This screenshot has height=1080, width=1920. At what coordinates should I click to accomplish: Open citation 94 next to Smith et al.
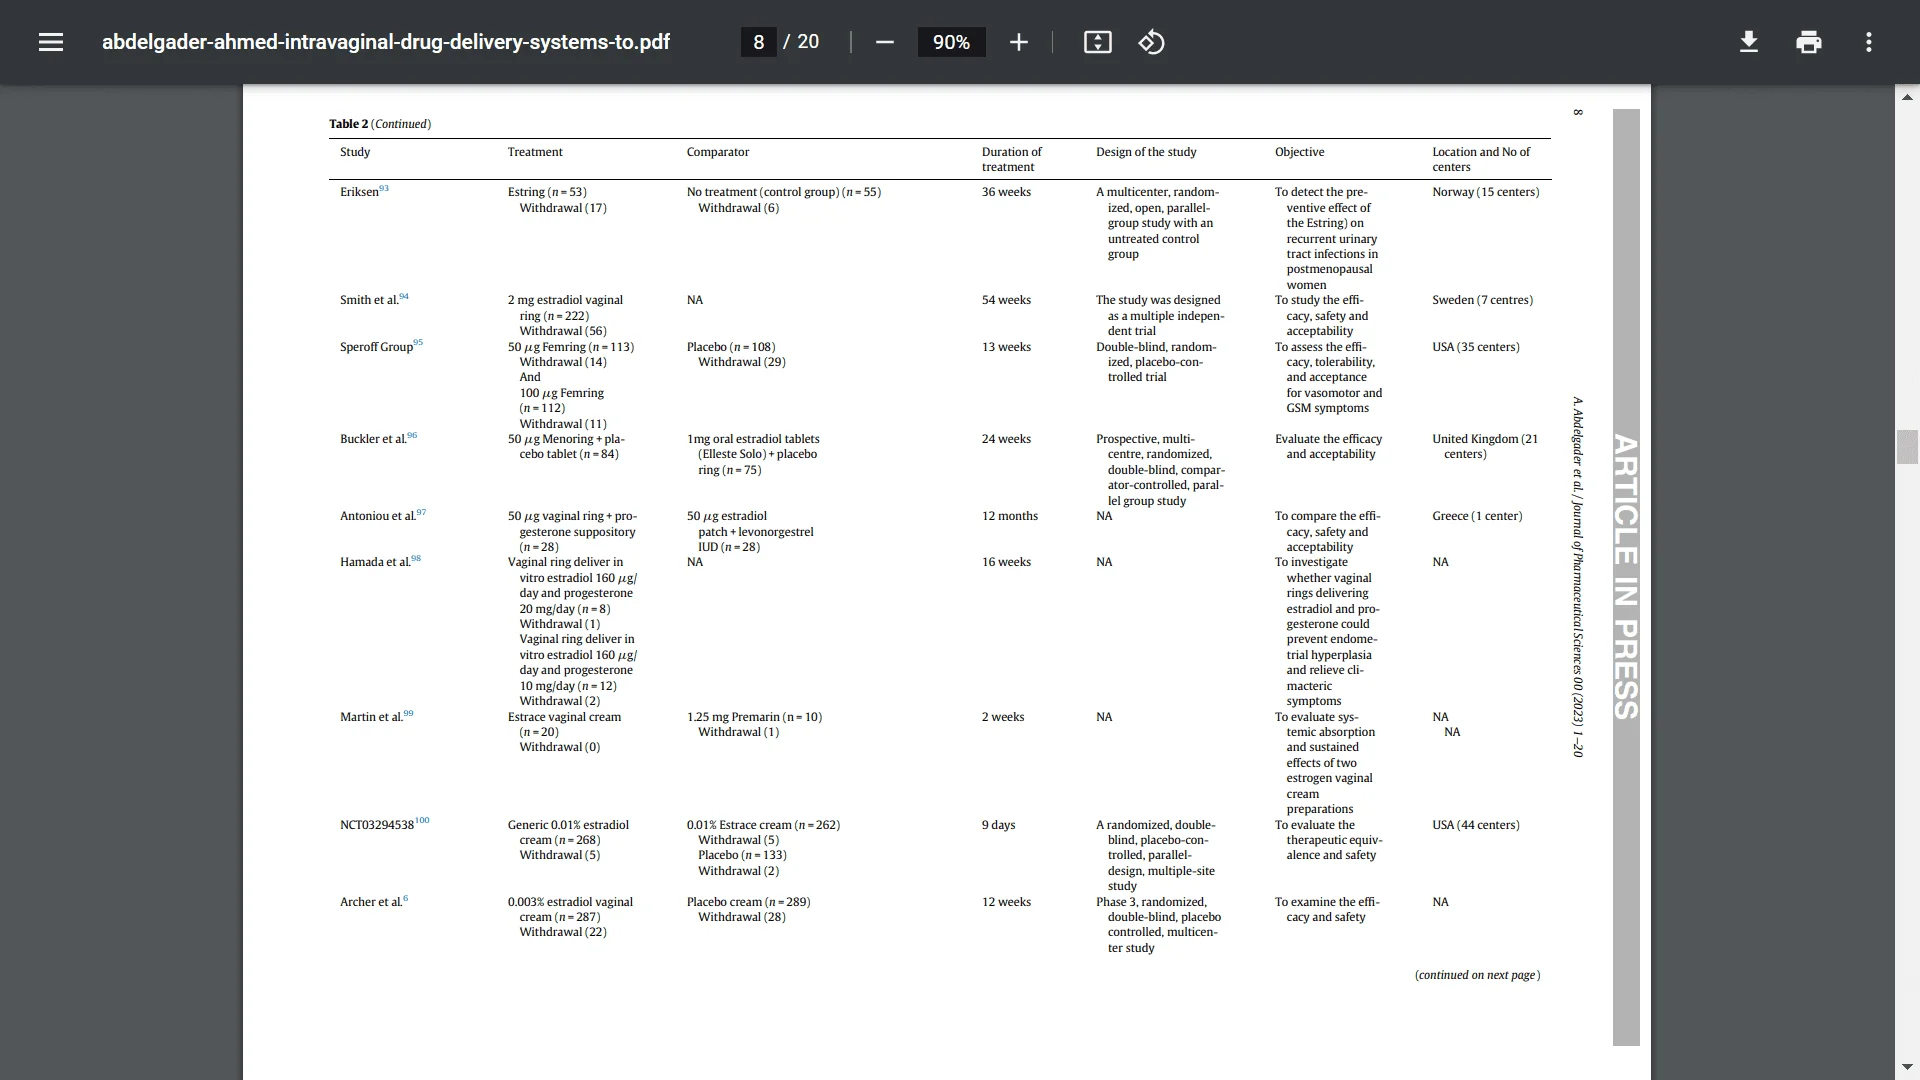coord(404,296)
